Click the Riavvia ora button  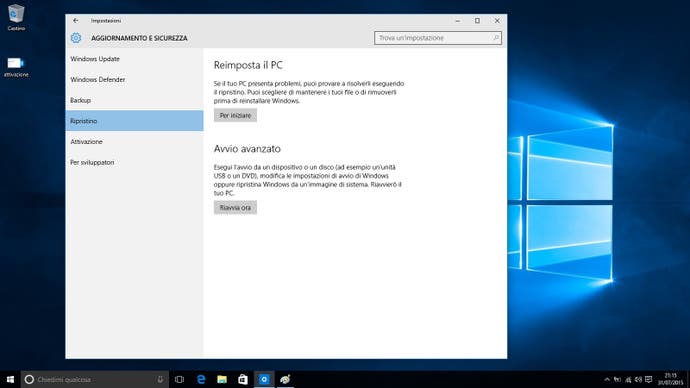pyautogui.click(x=235, y=208)
